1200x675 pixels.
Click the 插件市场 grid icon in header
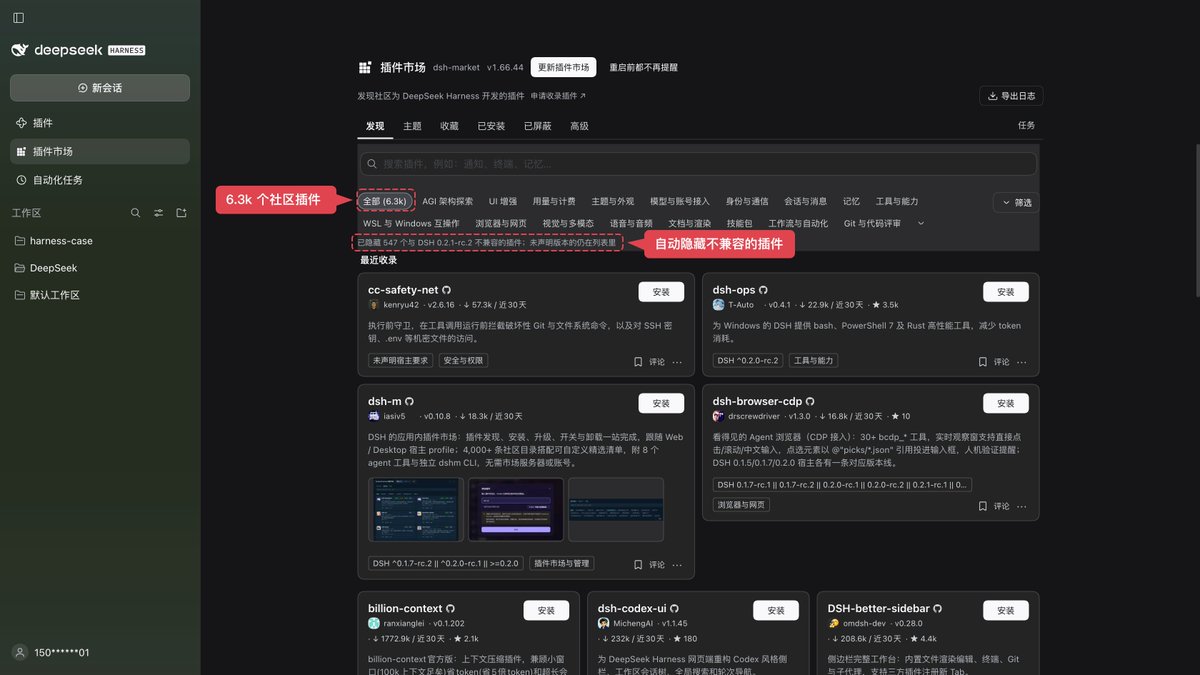coord(365,68)
